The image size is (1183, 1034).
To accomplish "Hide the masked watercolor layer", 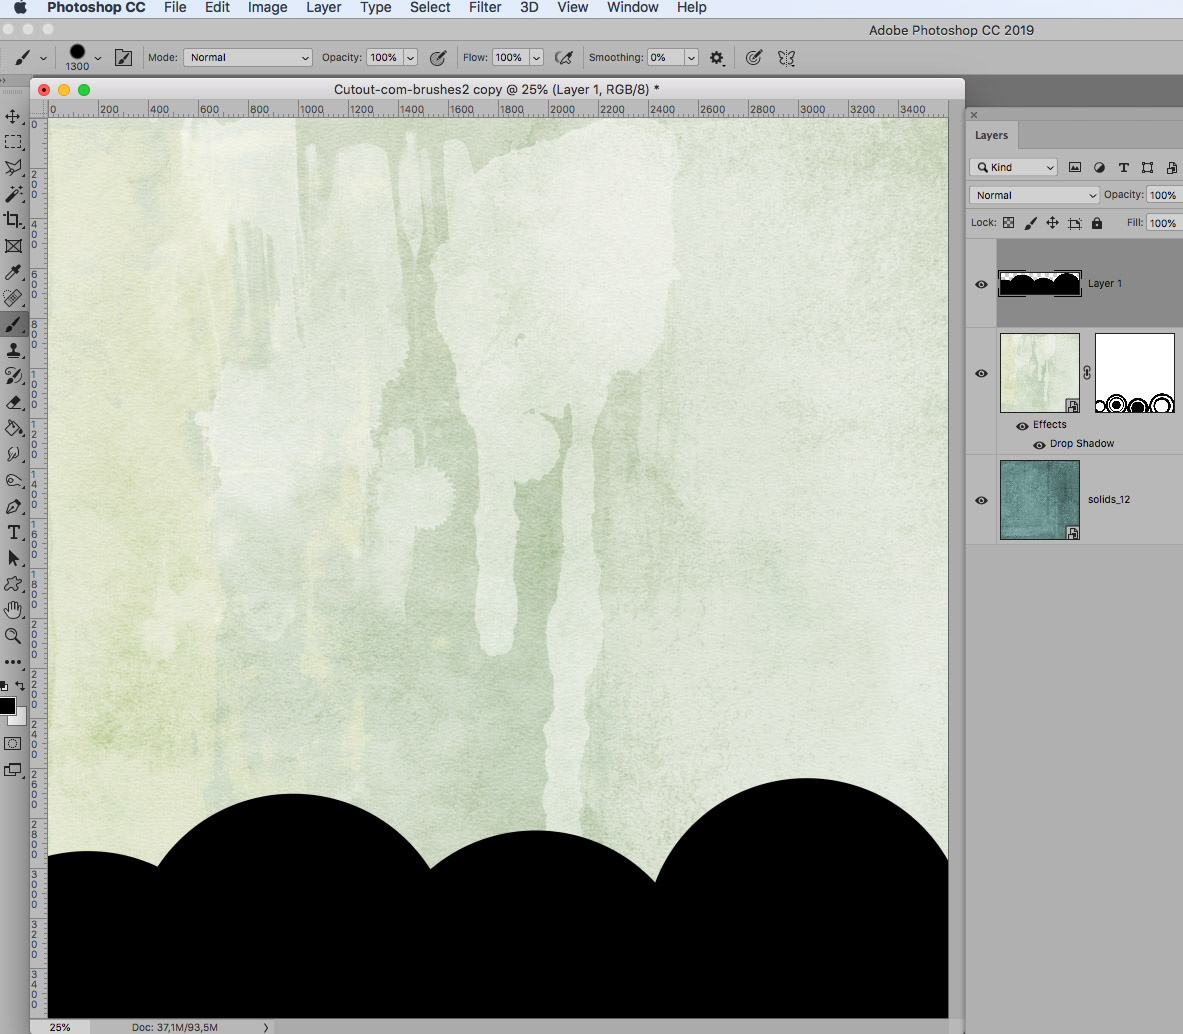I will [x=981, y=373].
